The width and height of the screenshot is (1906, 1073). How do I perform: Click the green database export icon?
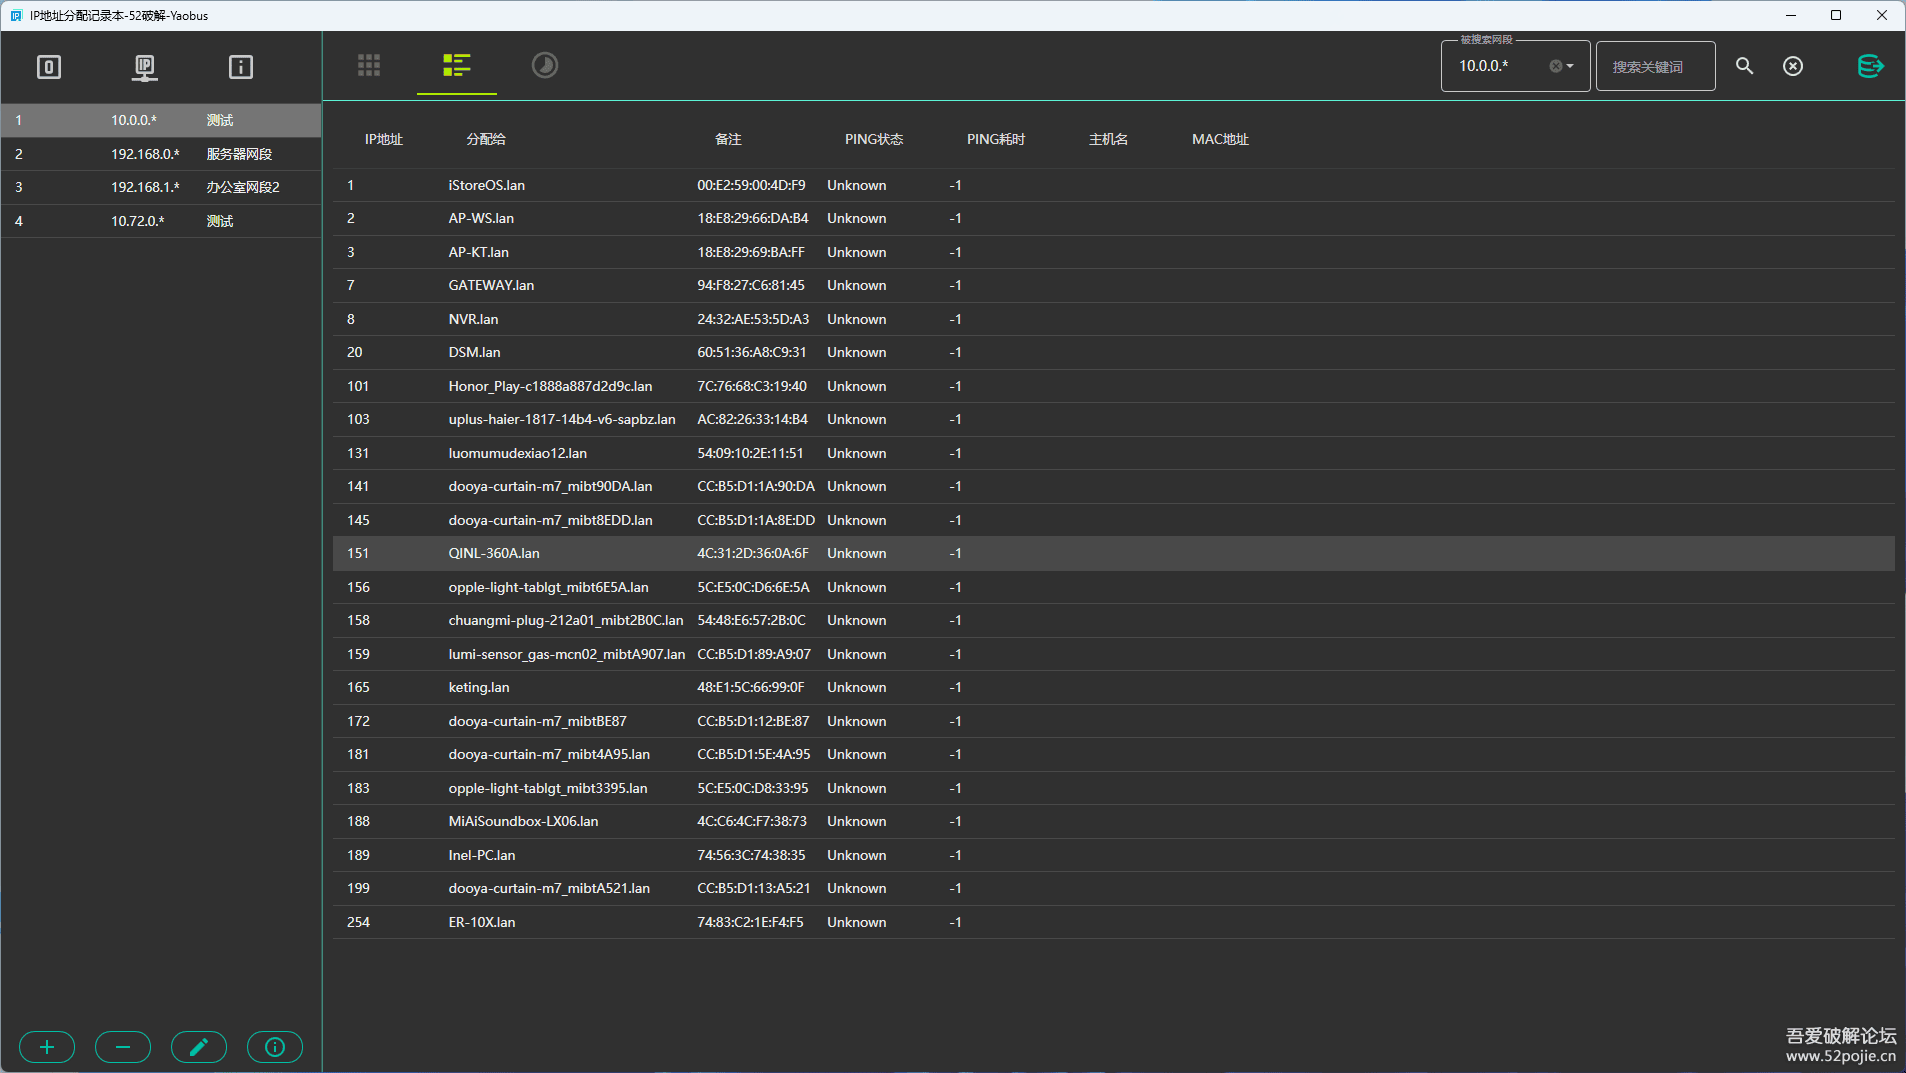1869,66
